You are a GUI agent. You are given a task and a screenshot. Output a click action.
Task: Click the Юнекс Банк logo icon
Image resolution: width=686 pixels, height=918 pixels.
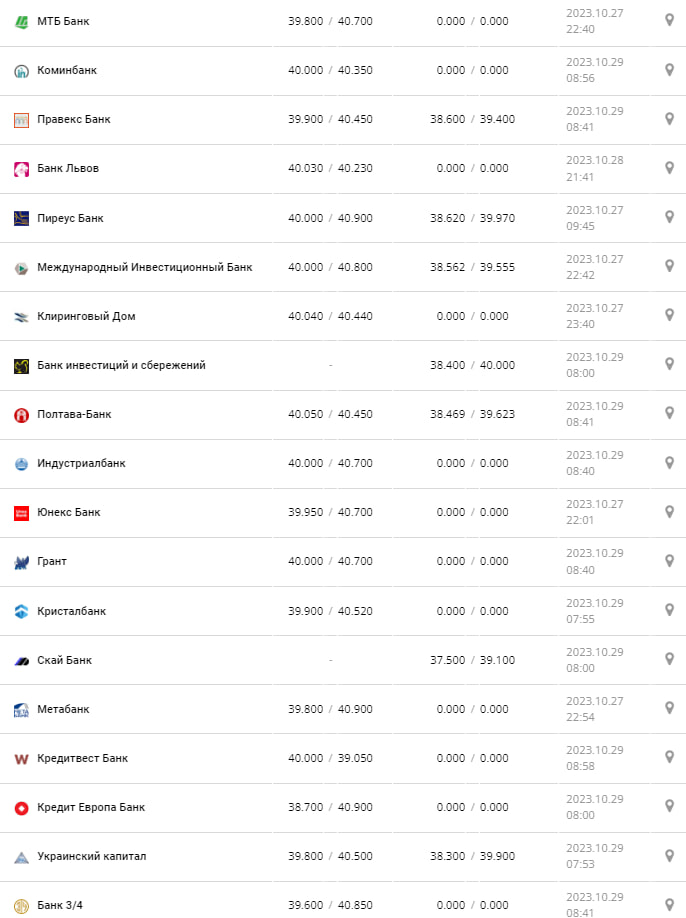tap(21, 513)
